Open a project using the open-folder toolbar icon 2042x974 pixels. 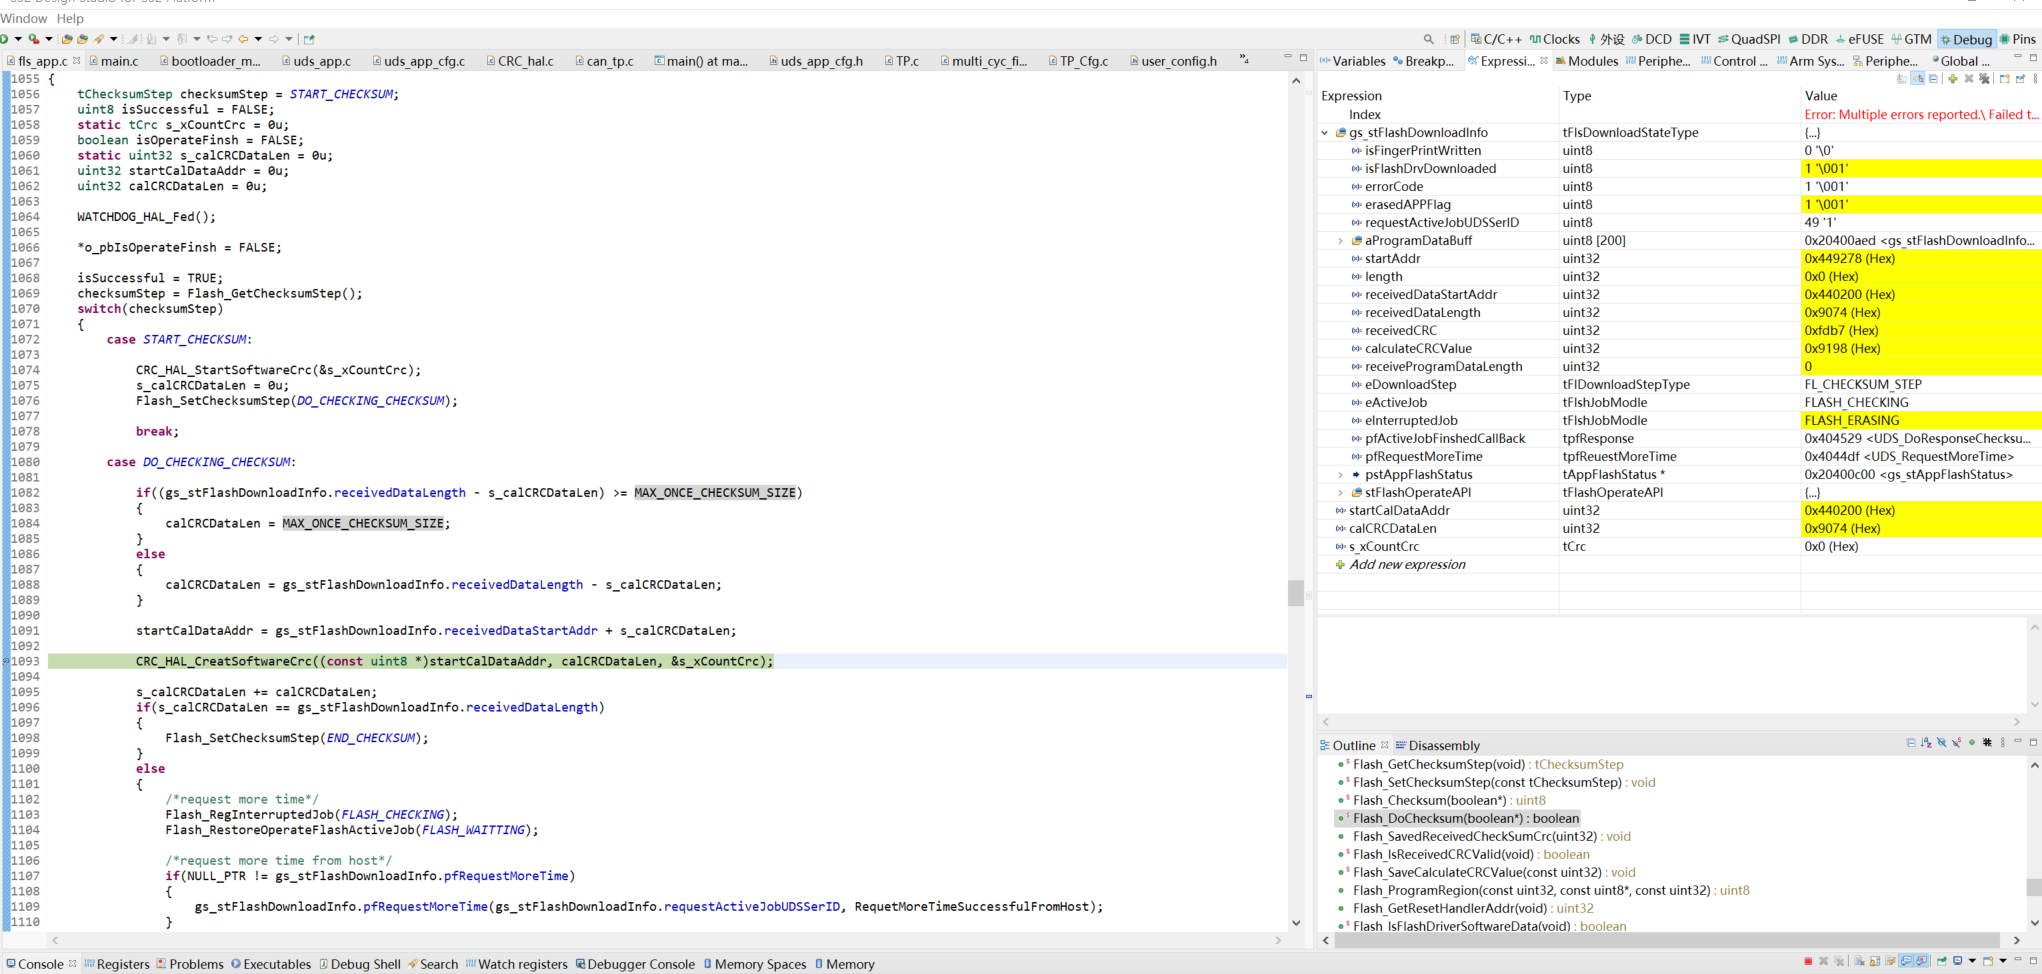coord(69,39)
